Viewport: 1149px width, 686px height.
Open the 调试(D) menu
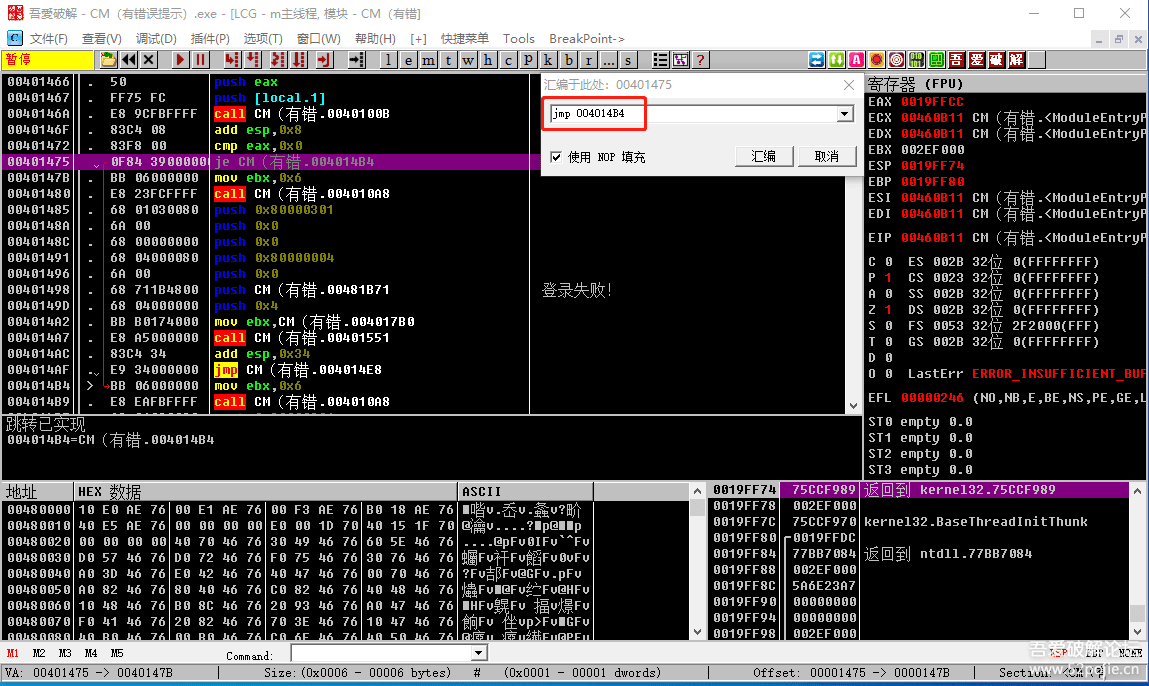pos(155,39)
